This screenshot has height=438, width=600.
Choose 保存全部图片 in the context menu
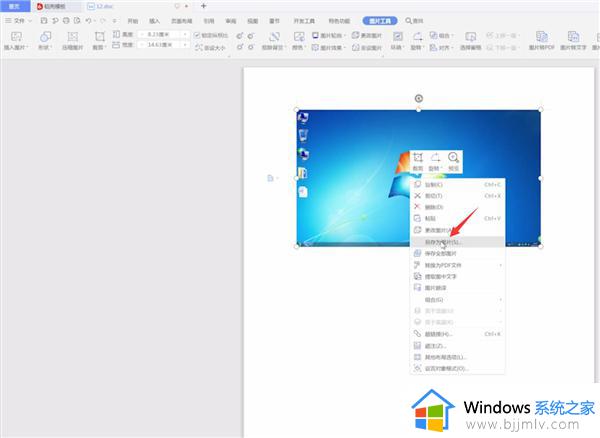pos(458,253)
